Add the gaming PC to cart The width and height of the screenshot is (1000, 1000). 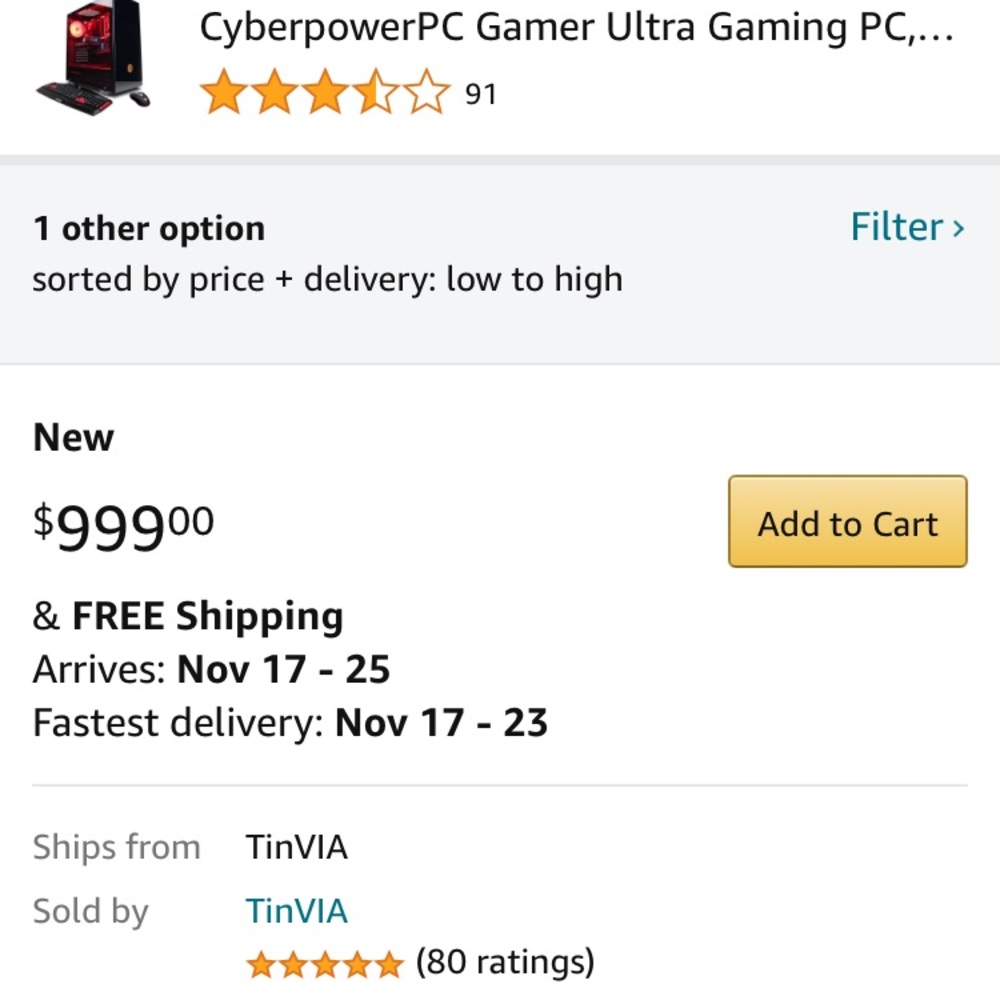tap(846, 522)
